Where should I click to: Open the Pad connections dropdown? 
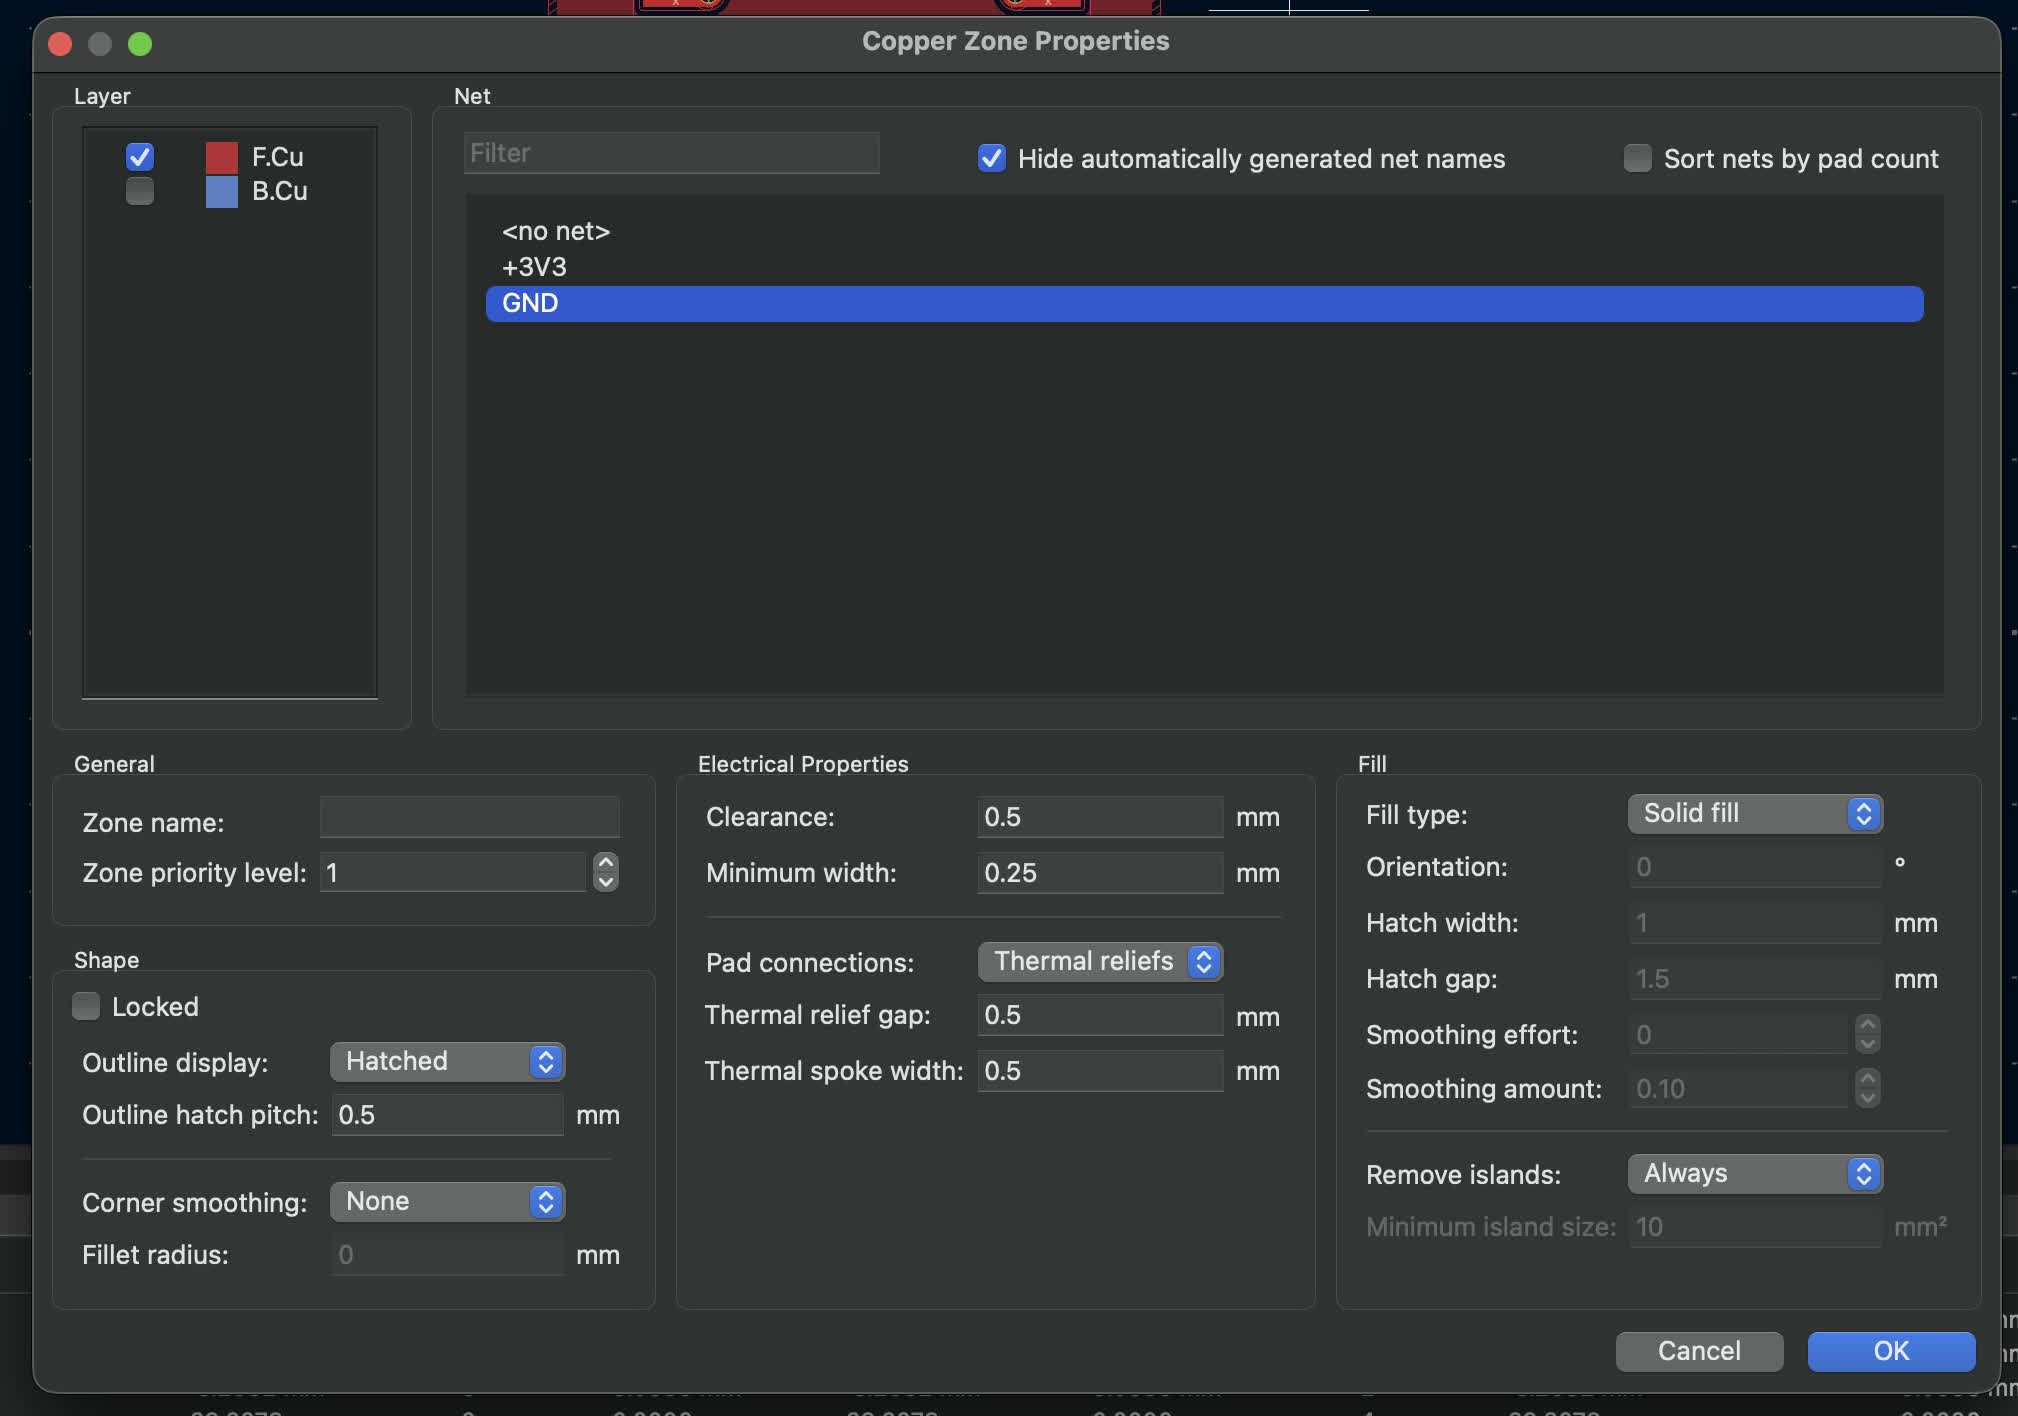pos(1099,961)
